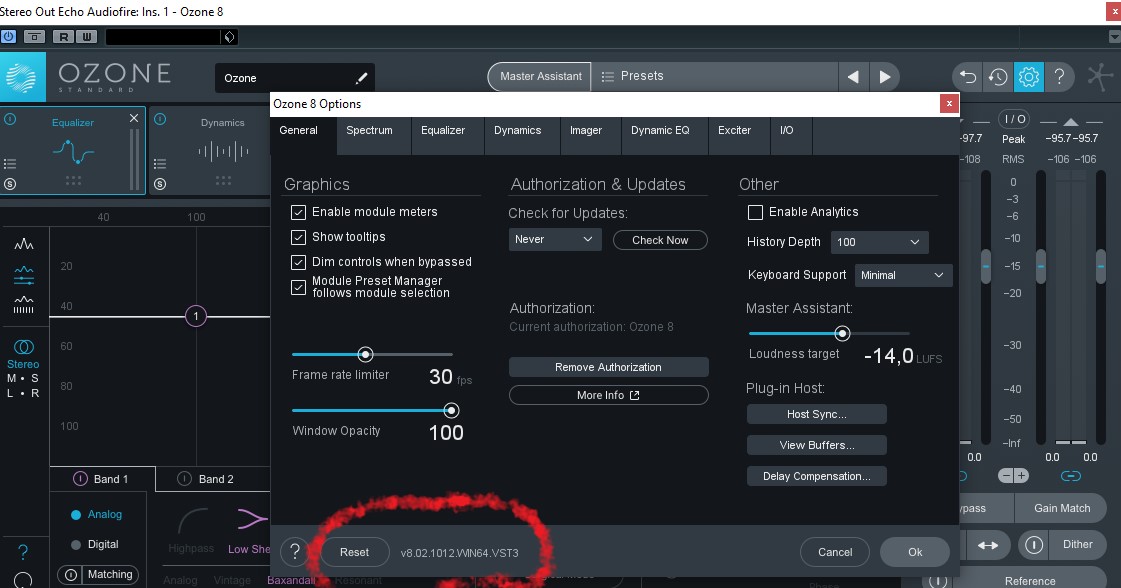Open the help question mark in header

coord(1059,77)
